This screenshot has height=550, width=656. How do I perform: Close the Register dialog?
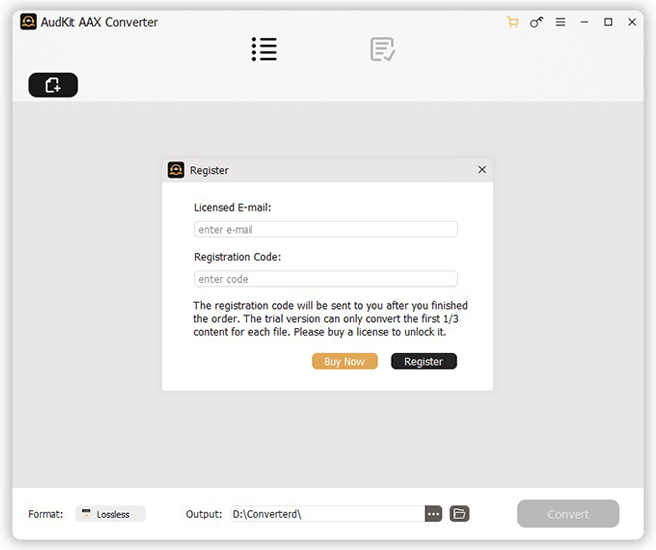tap(482, 169)
